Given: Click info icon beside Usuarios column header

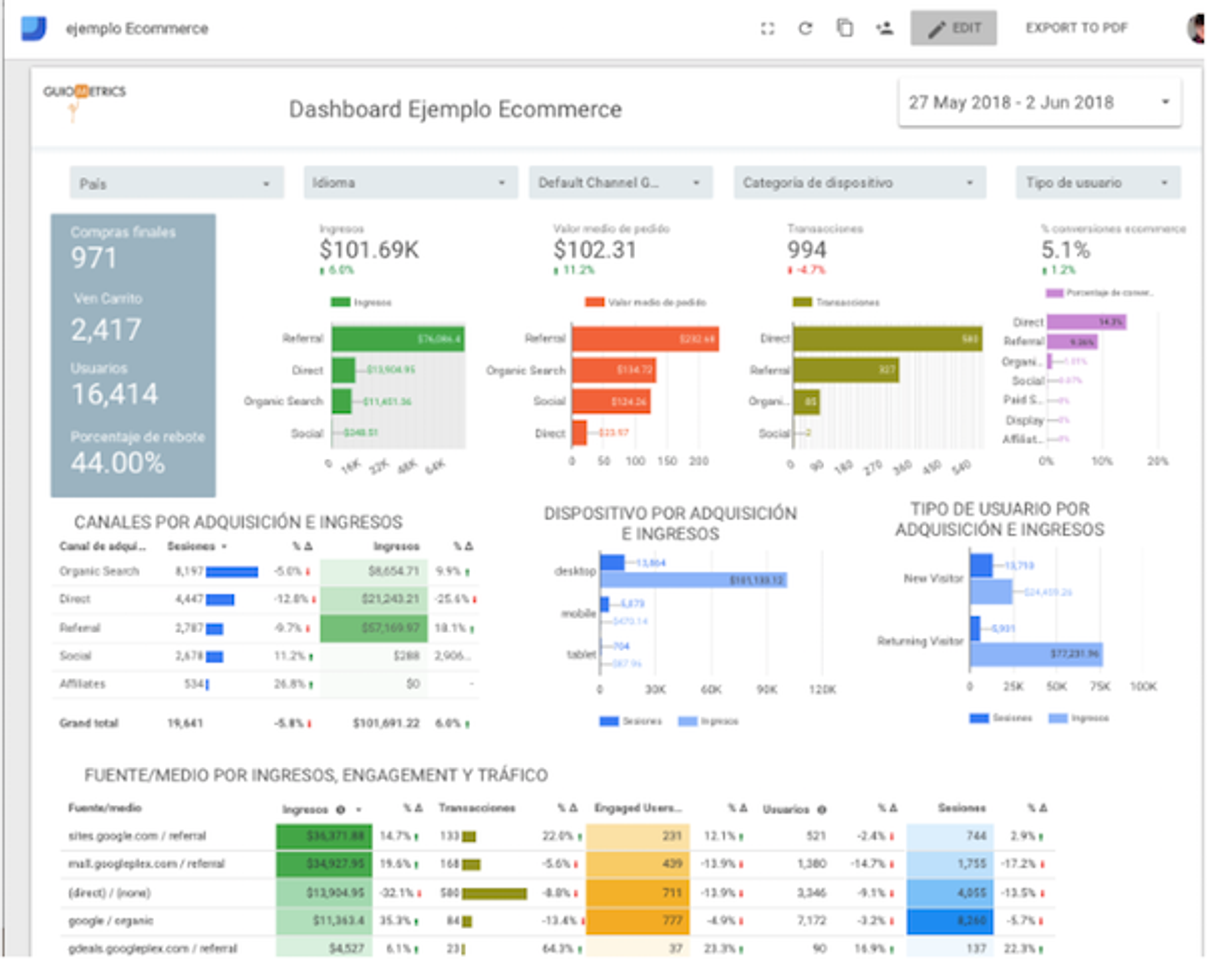Looking at the screenshot, I should pos(822,808).
